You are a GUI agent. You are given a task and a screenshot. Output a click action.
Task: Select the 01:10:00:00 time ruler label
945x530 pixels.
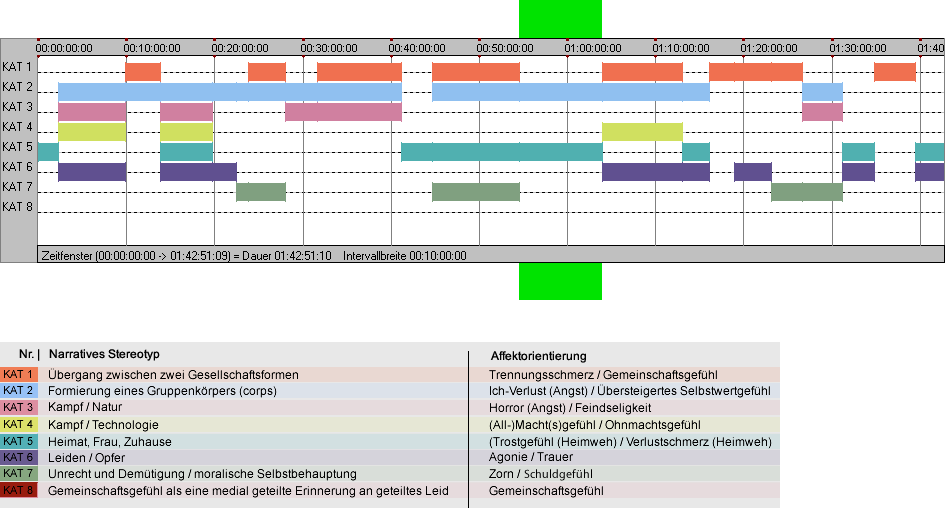681,48
